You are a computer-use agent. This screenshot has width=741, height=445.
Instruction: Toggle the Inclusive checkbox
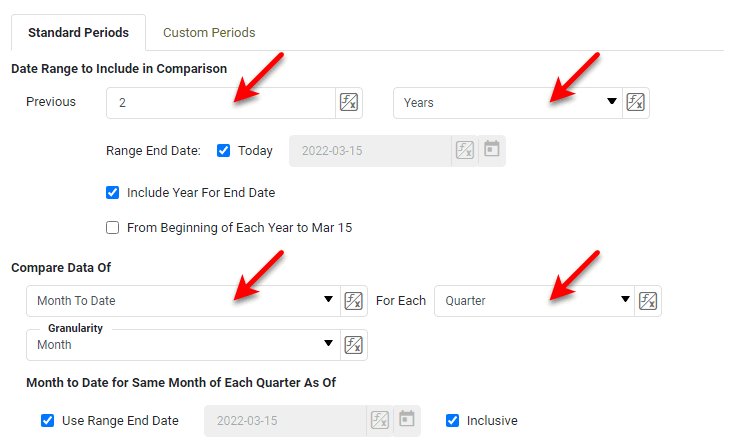[452, 420]
